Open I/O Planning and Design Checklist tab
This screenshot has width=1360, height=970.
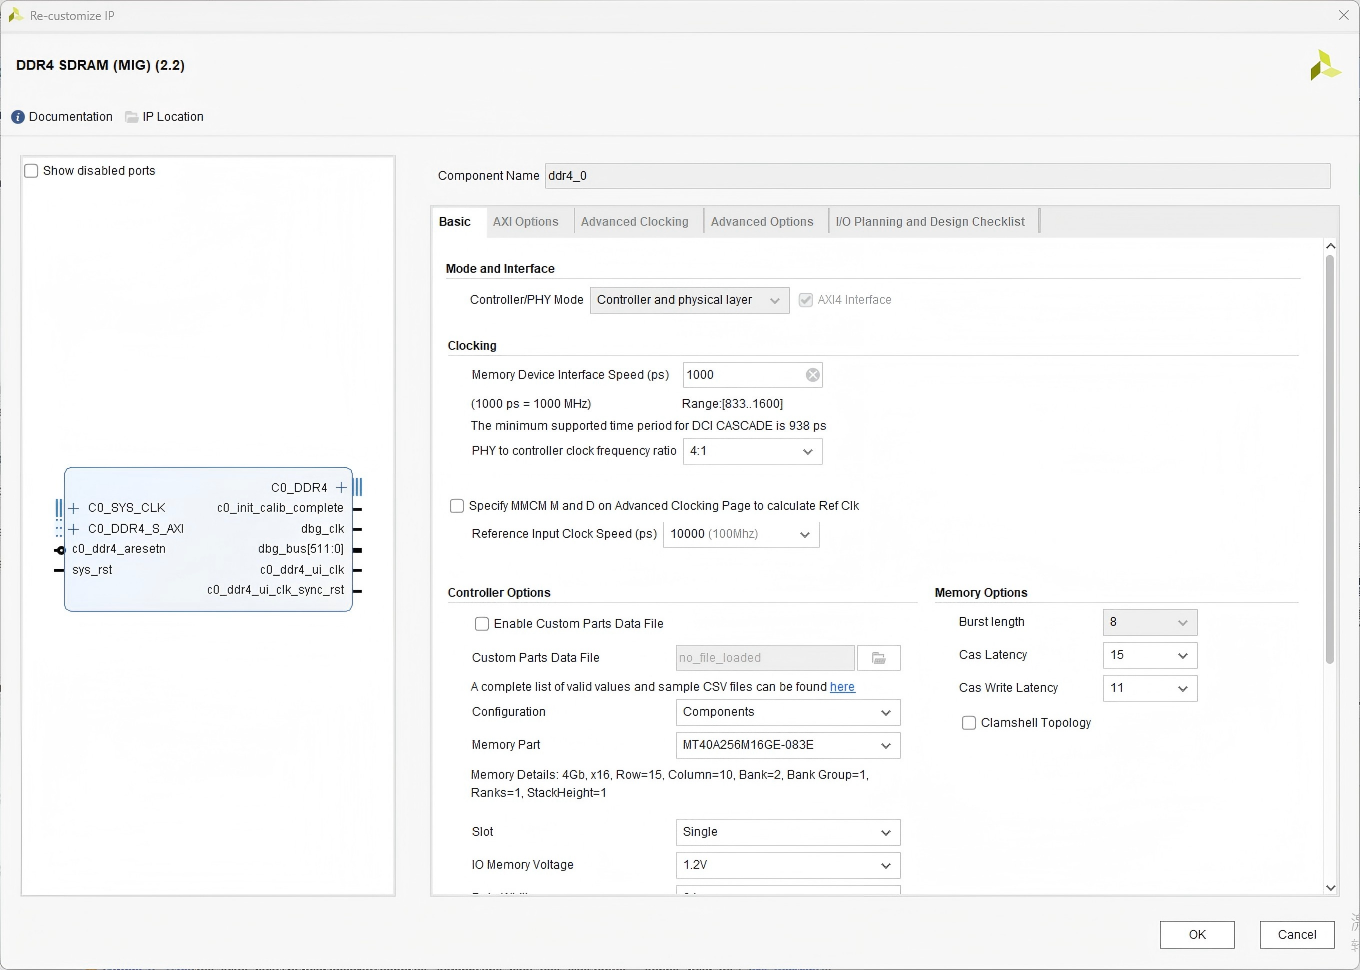click(930, 222)
